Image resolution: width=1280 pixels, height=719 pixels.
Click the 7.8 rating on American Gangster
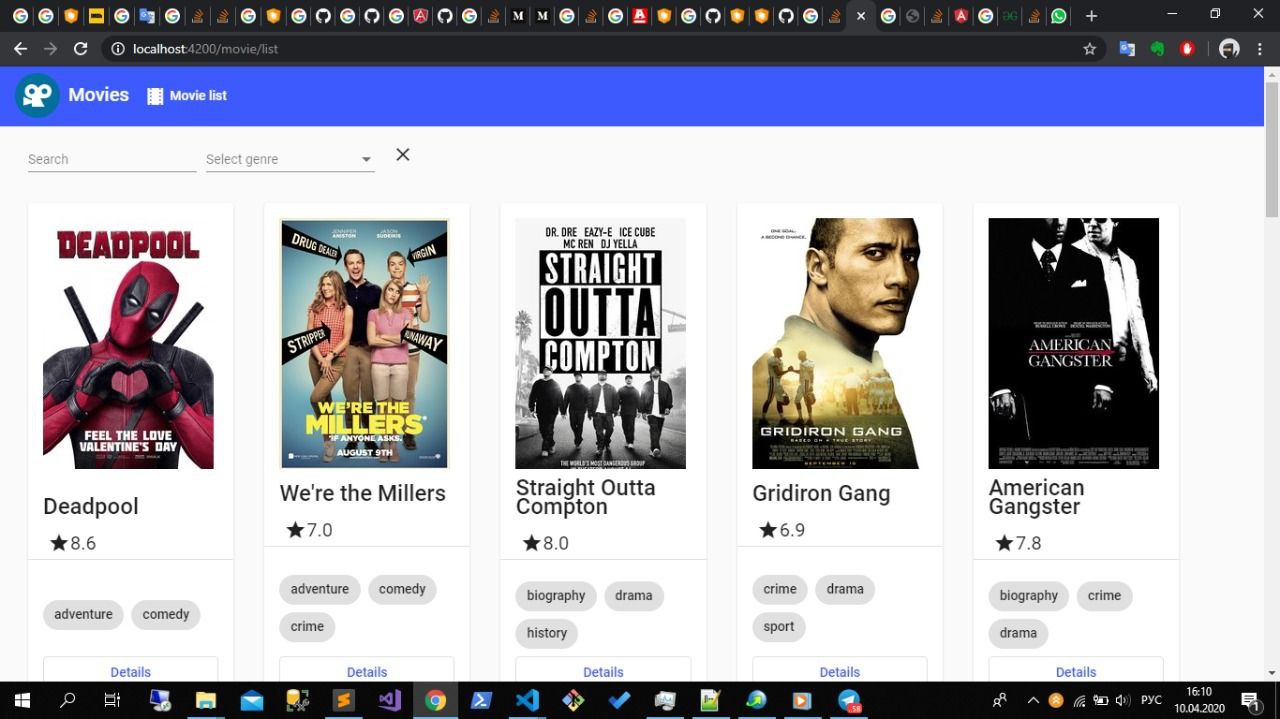point(1018,543)
